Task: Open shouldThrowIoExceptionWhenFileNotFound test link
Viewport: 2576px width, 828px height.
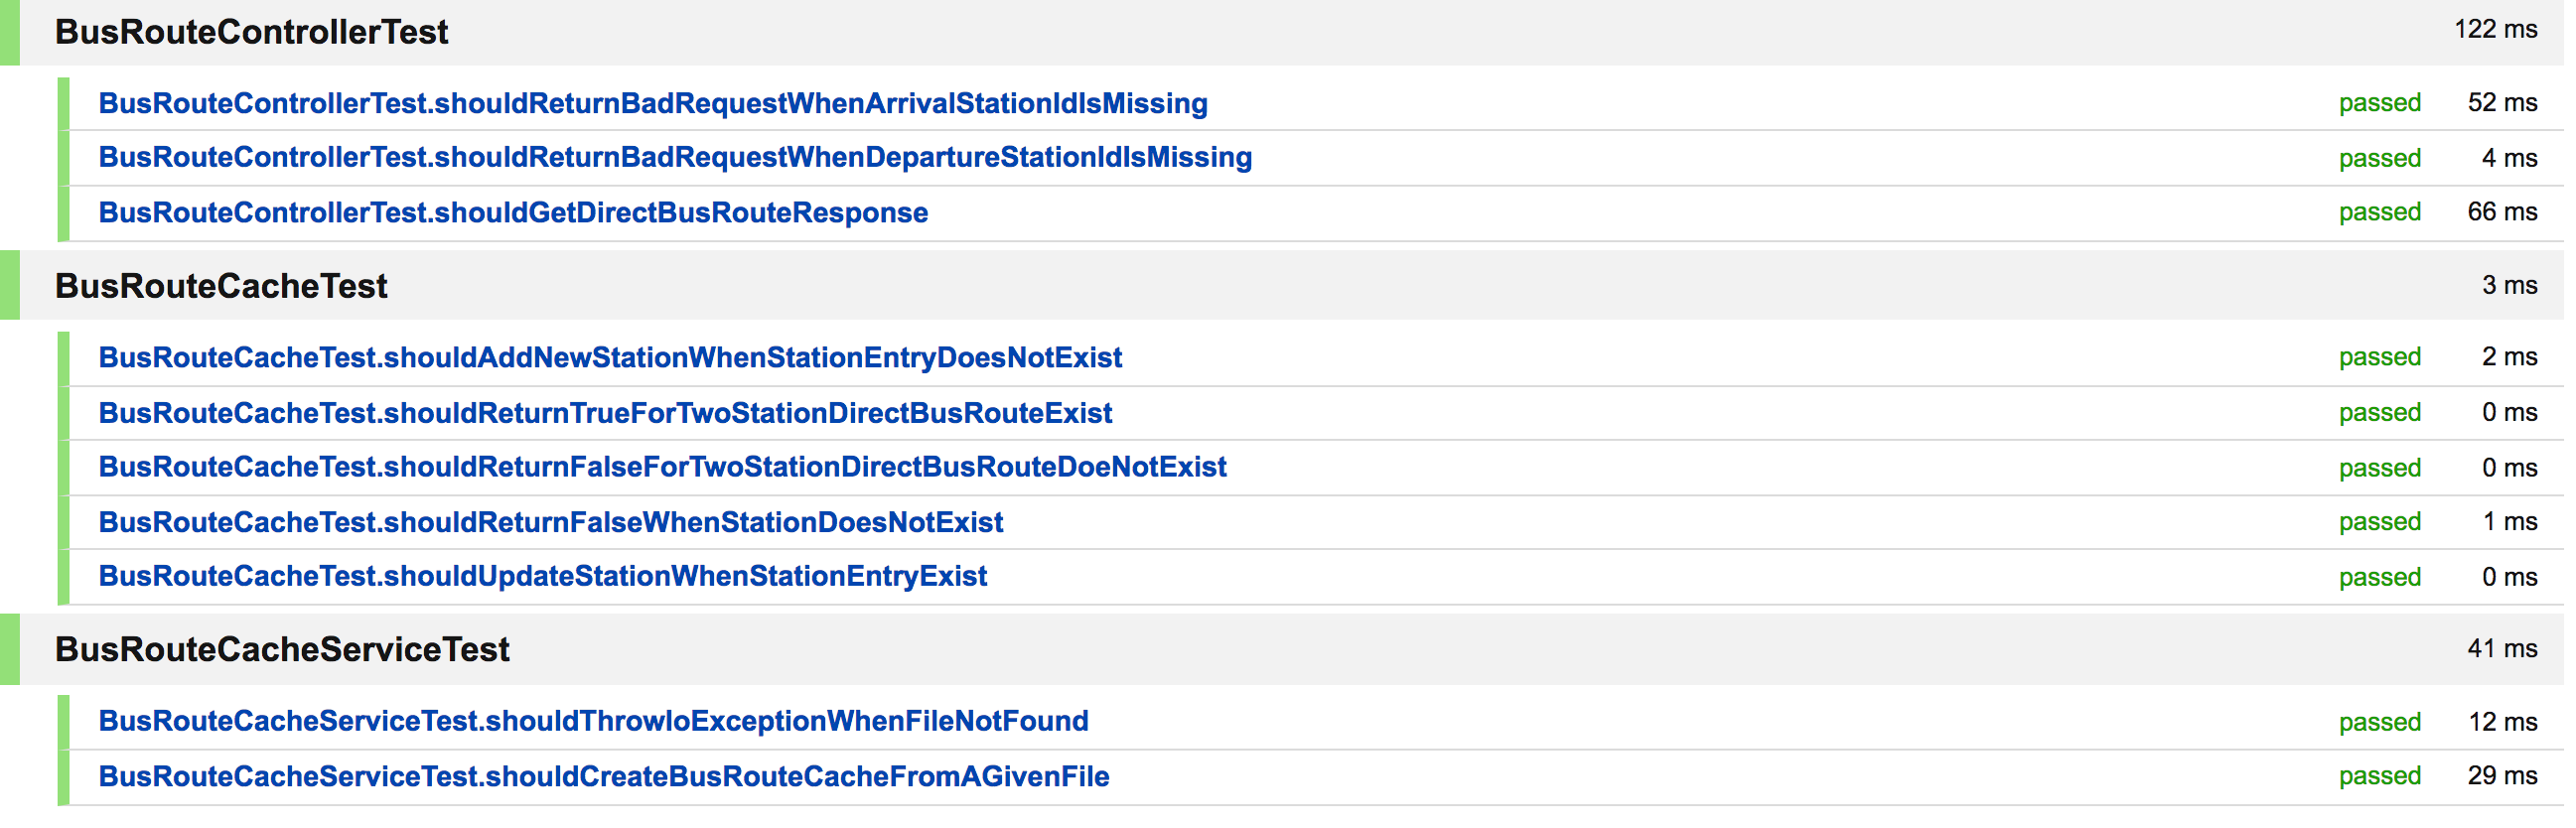Action: coord(593,721)
